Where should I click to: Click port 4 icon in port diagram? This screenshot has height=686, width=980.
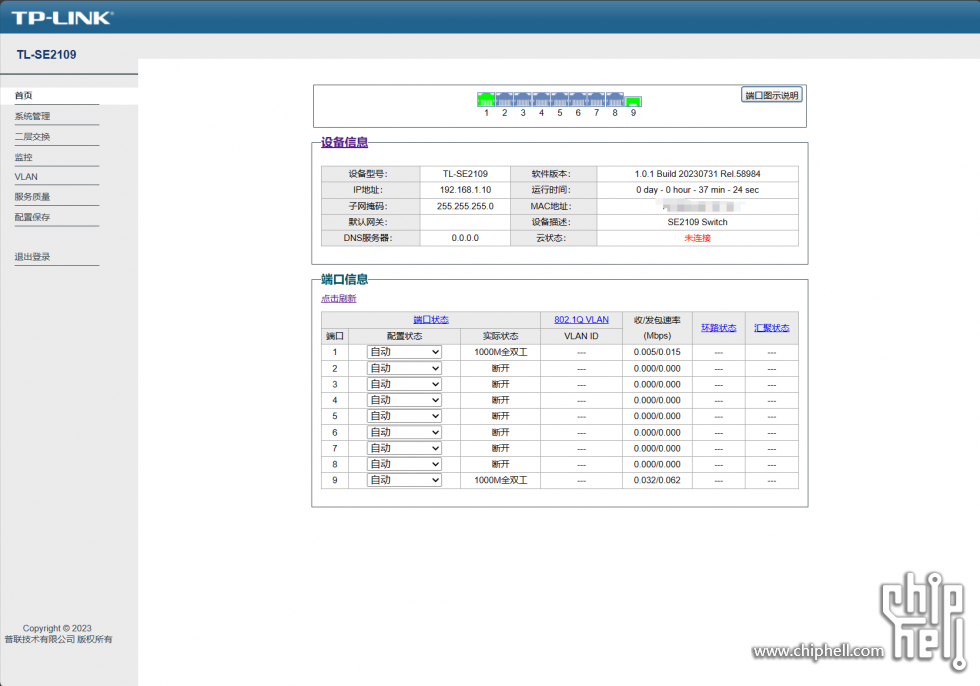pyautogui.click(x=541, y=99)
